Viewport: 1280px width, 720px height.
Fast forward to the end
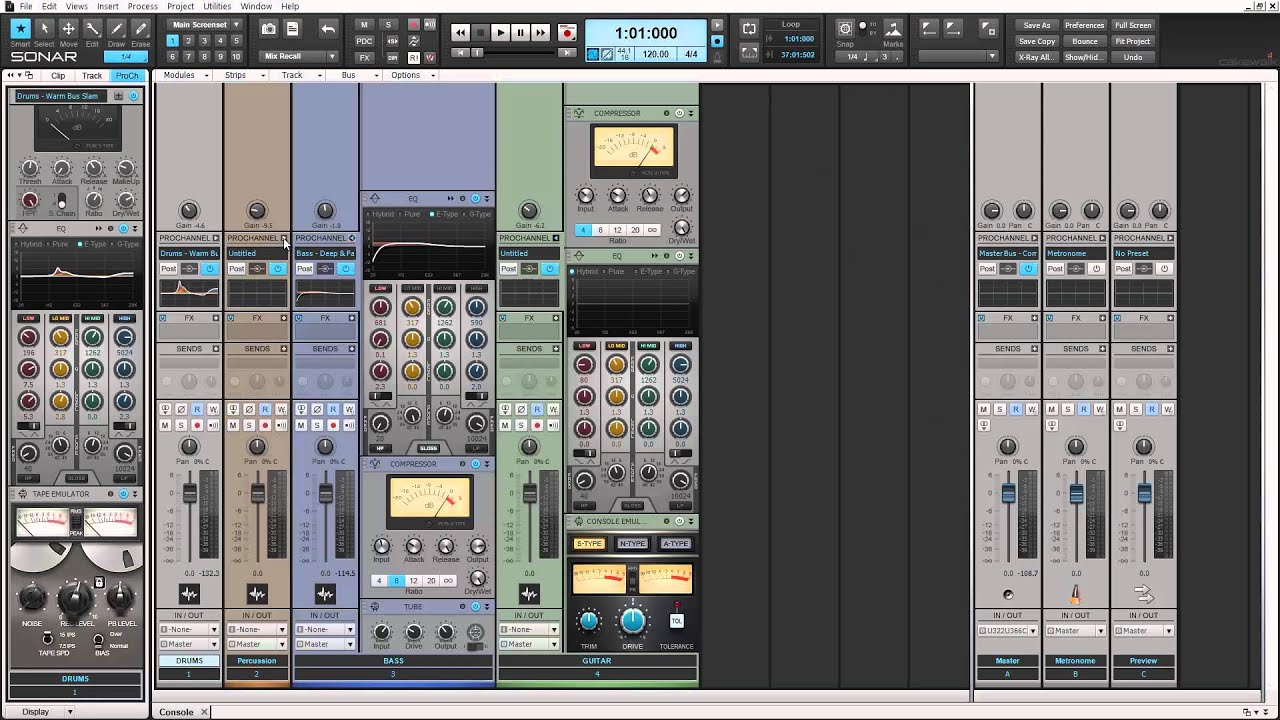tap(540, 33)
